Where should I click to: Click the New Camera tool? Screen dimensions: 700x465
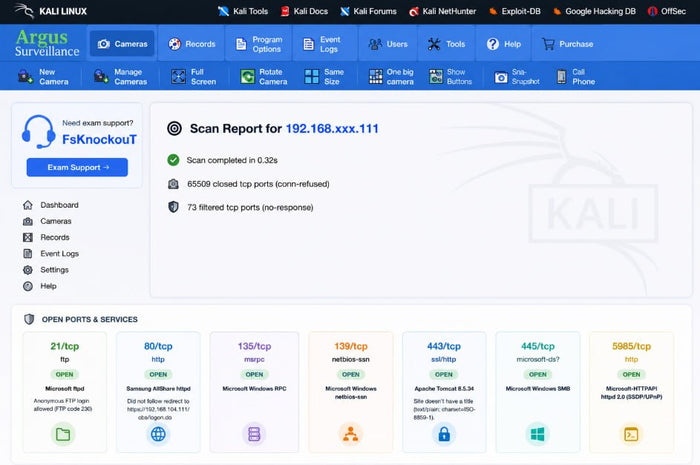[x=43, y=77]
